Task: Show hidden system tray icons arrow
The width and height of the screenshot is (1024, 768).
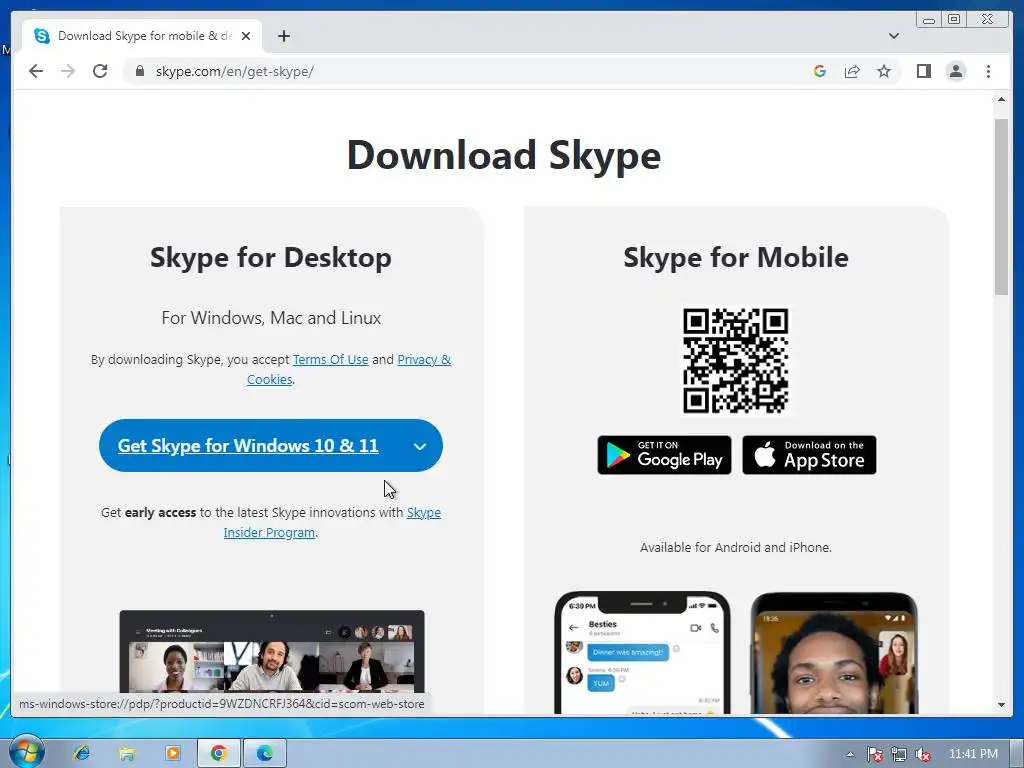Action: point(850,754)
